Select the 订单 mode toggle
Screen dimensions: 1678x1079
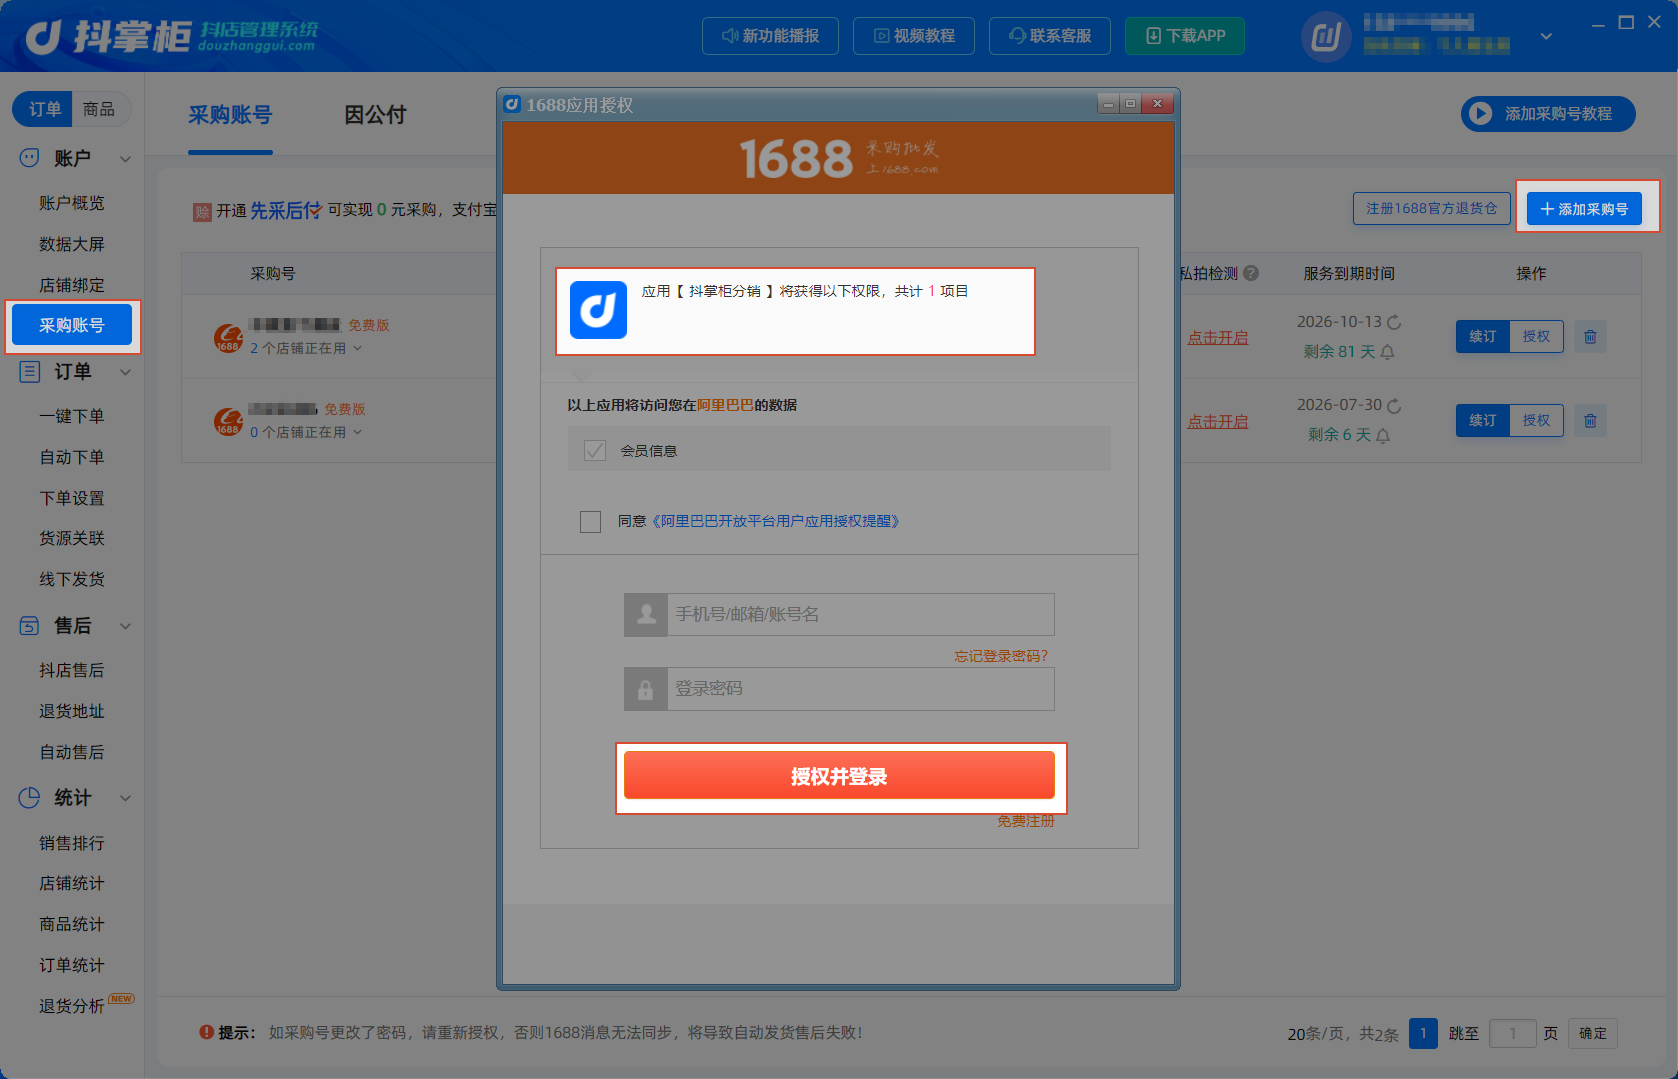click(x=44, y=109)
